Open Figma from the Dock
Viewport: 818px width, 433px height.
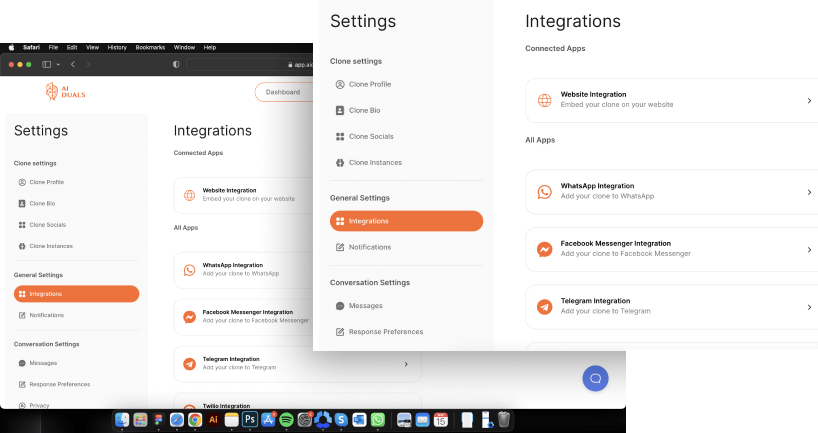tap(159, 419)
